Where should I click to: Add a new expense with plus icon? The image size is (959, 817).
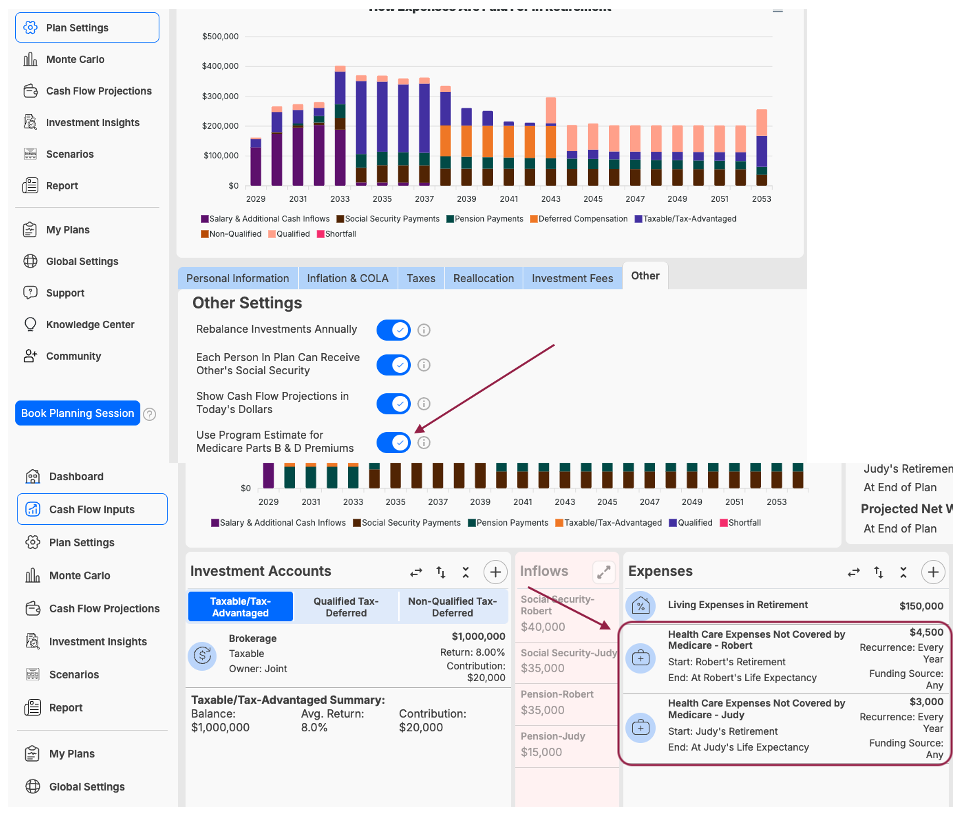pyautogui.click(x=933, y=572)
